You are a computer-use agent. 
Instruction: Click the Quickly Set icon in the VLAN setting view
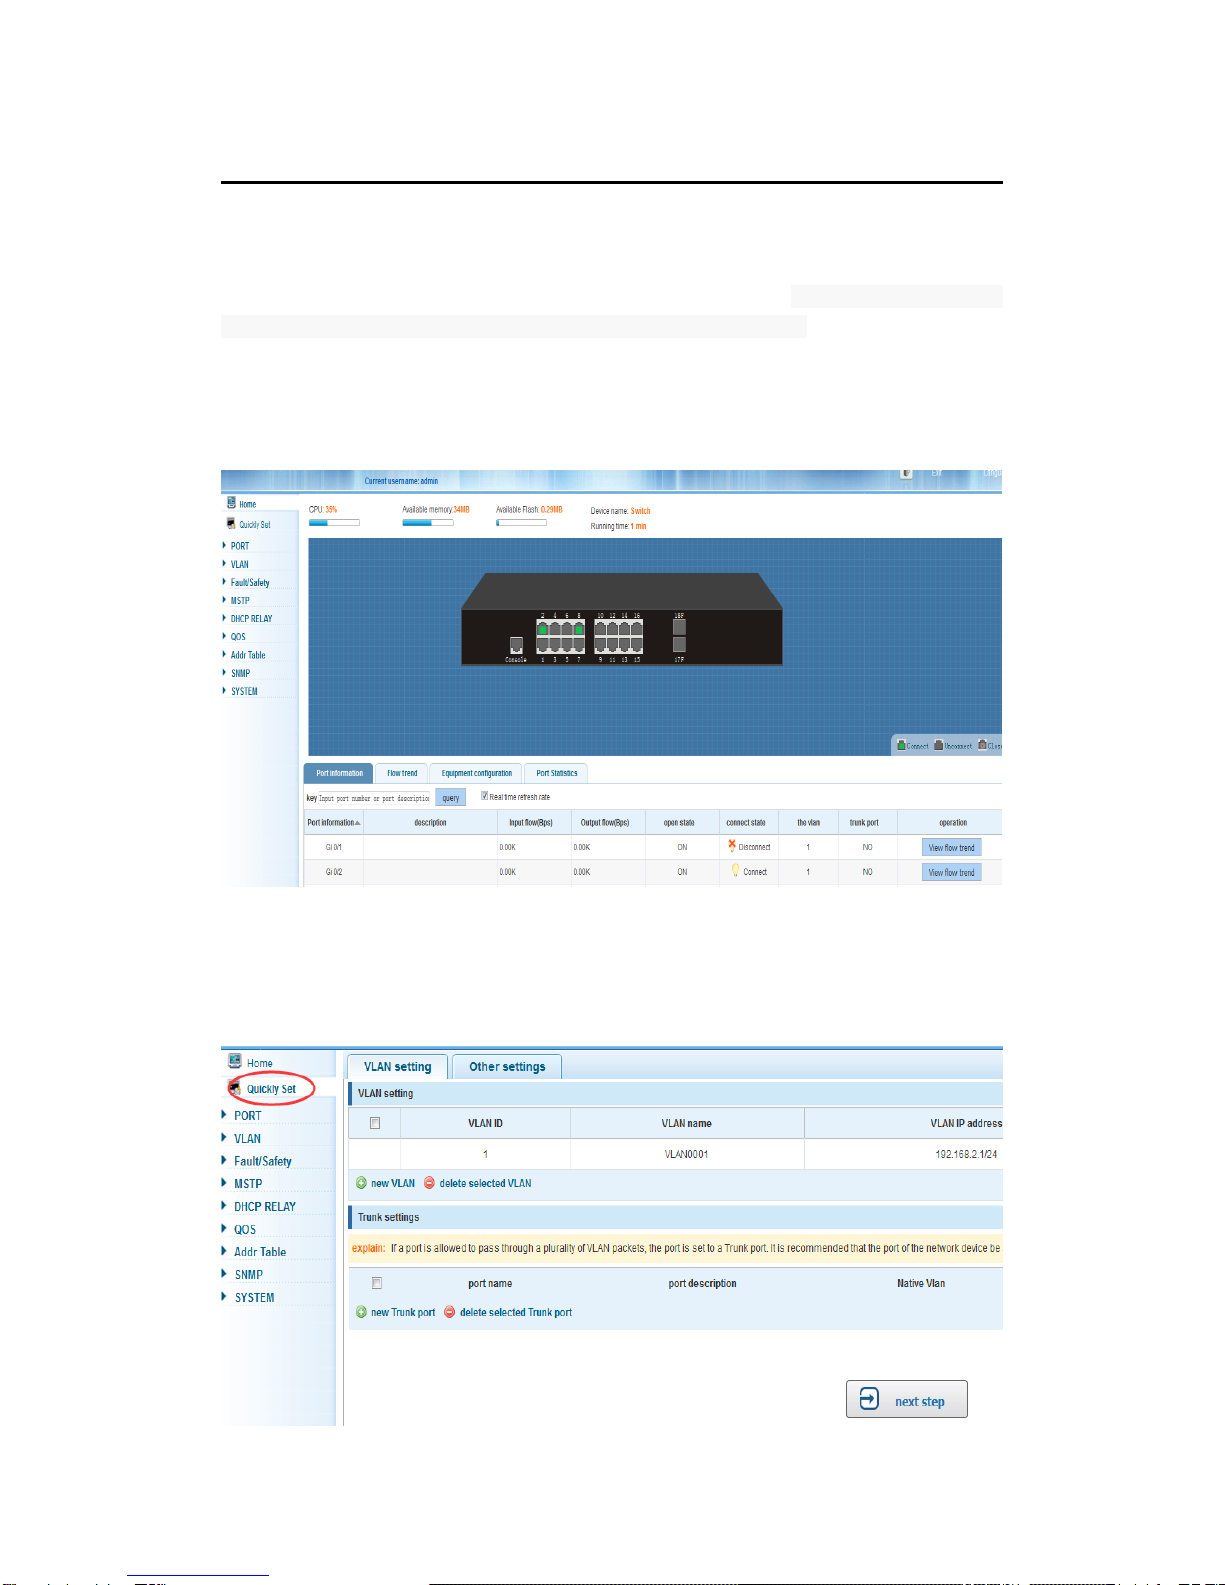235,1087
